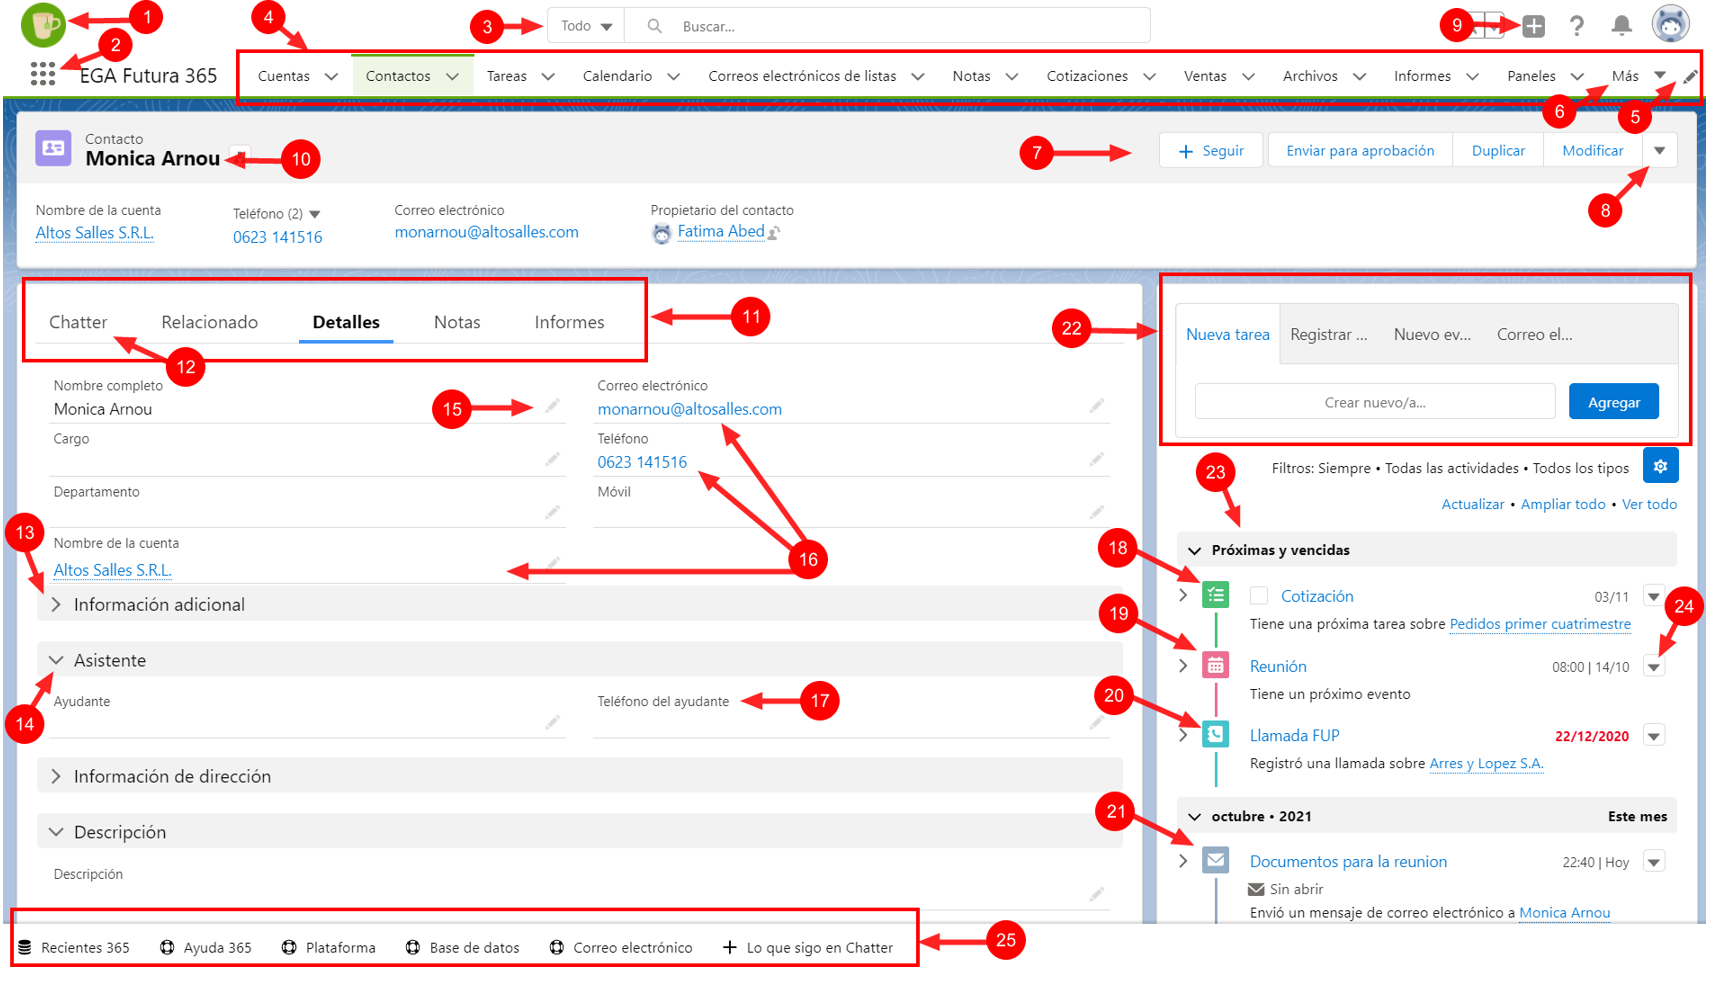The width and height of the screenshot is (1710, 996).
Task: Collapse the Asistente section
Action: click(x=56, y=660)
